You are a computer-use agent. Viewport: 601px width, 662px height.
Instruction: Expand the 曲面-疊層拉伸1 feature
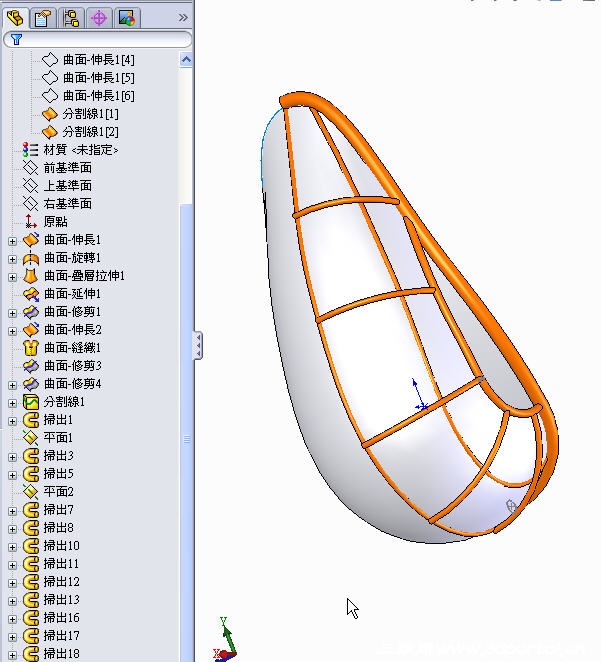pyautogui.click(x=13, y=277)
